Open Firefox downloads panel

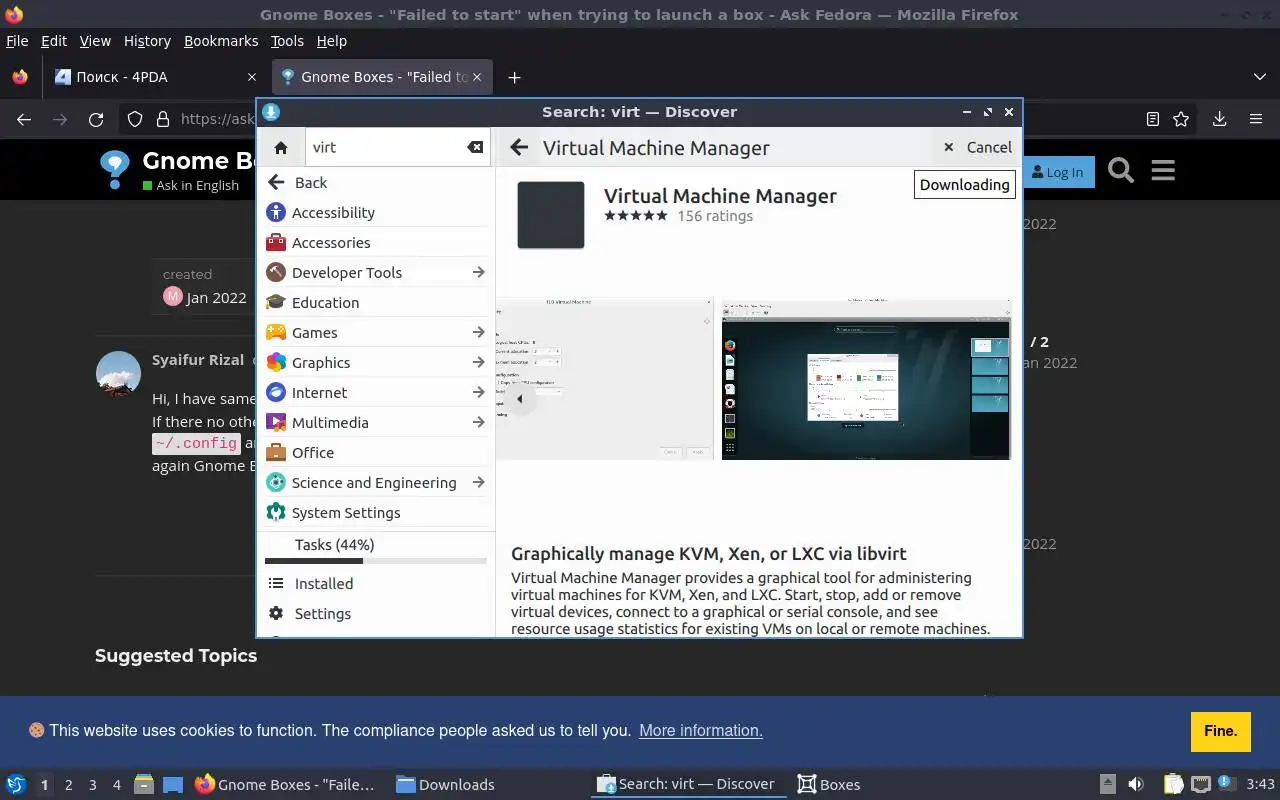(x=1219, y=119)
